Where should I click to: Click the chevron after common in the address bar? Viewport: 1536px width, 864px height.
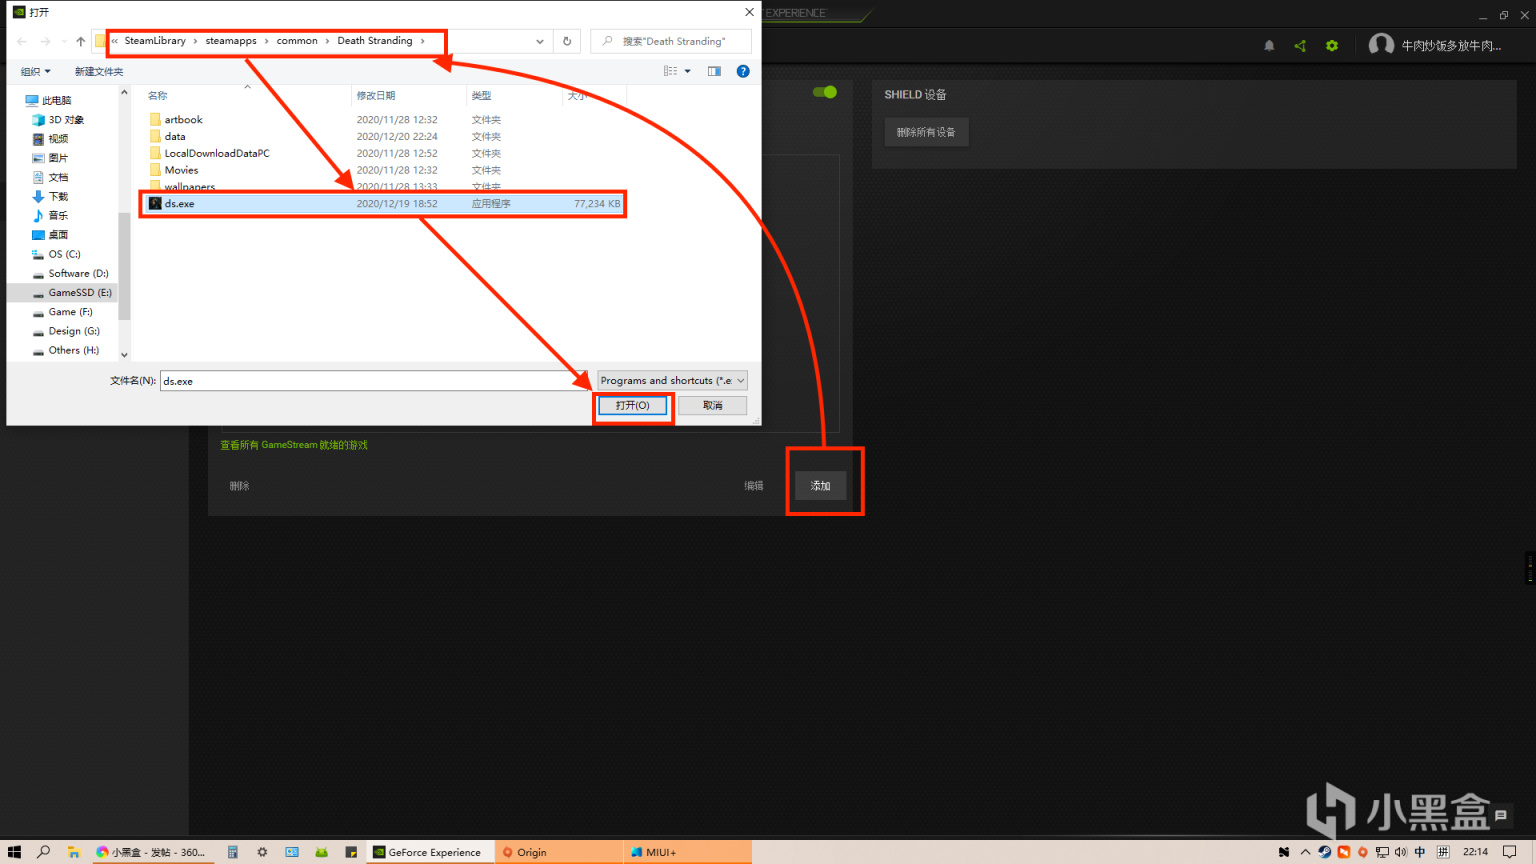[x=327, y=41]
